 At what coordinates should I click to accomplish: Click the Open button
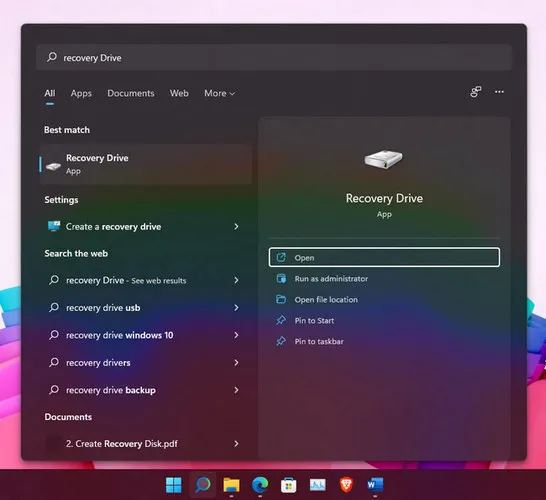pyautogui.click(x=384, y=258)
